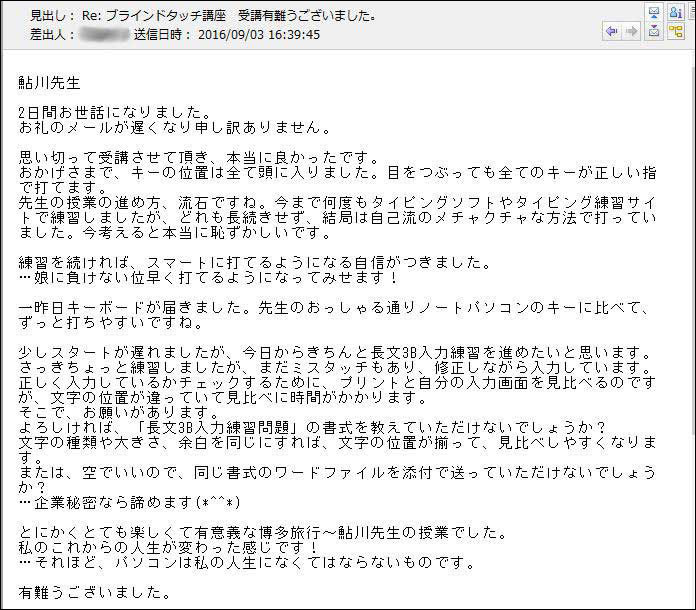Click the line …企業秘密なら諦めます(*^^*)
Viewport: 696px width, 610px height.
129,503
